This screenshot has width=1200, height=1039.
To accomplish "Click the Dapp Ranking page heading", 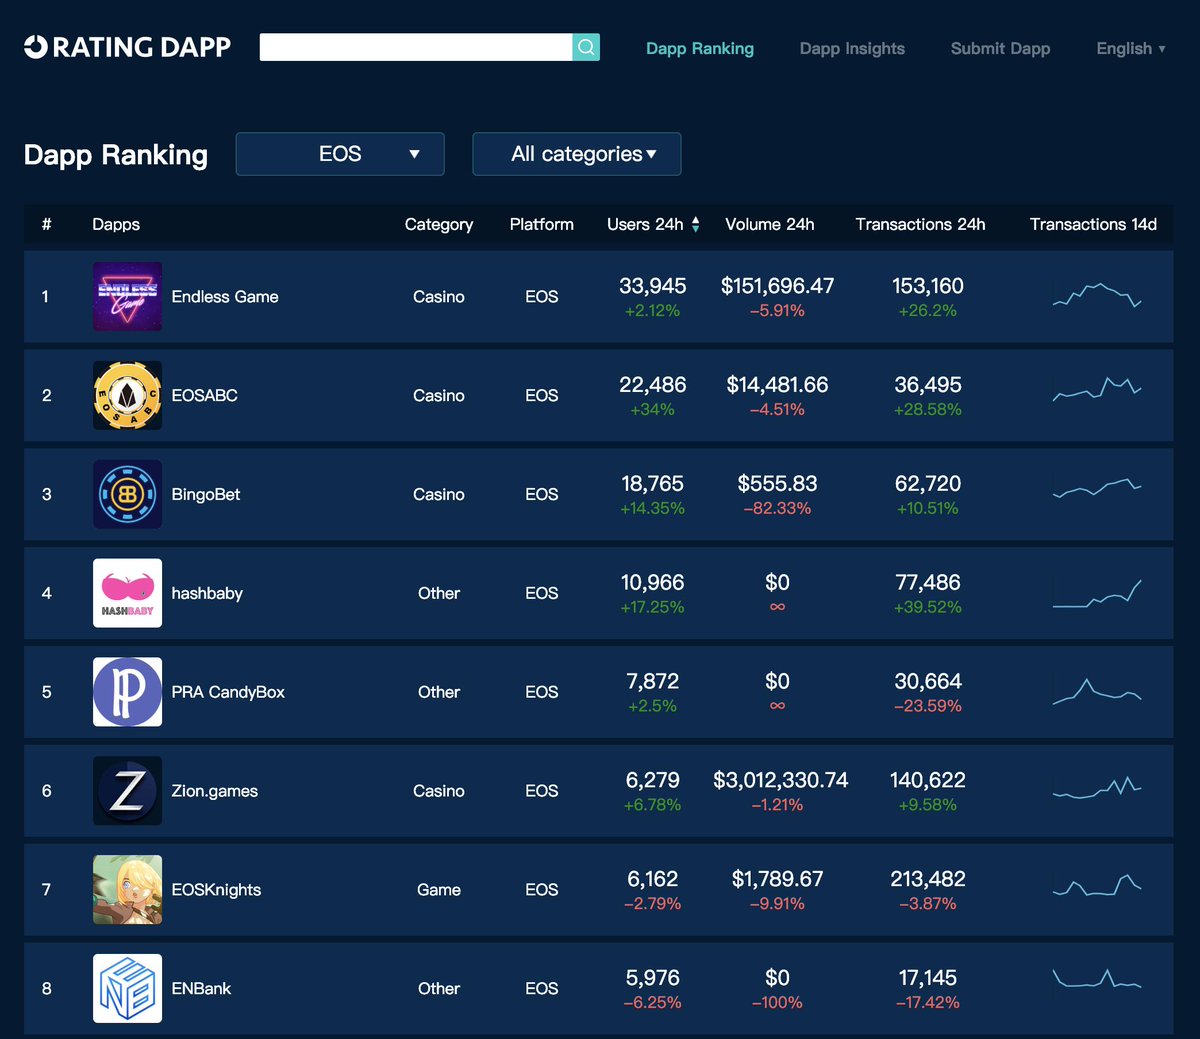I will pyautogui.click(x=116, y=155).
